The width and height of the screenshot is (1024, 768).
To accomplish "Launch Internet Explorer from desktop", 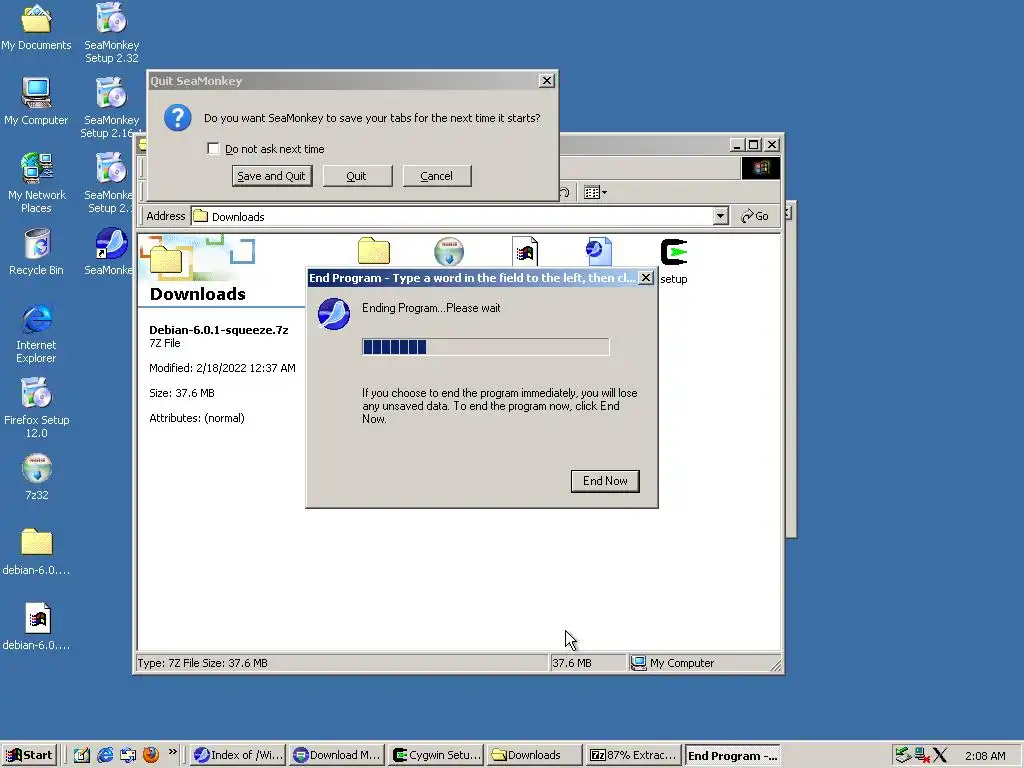I will point(37,333).
